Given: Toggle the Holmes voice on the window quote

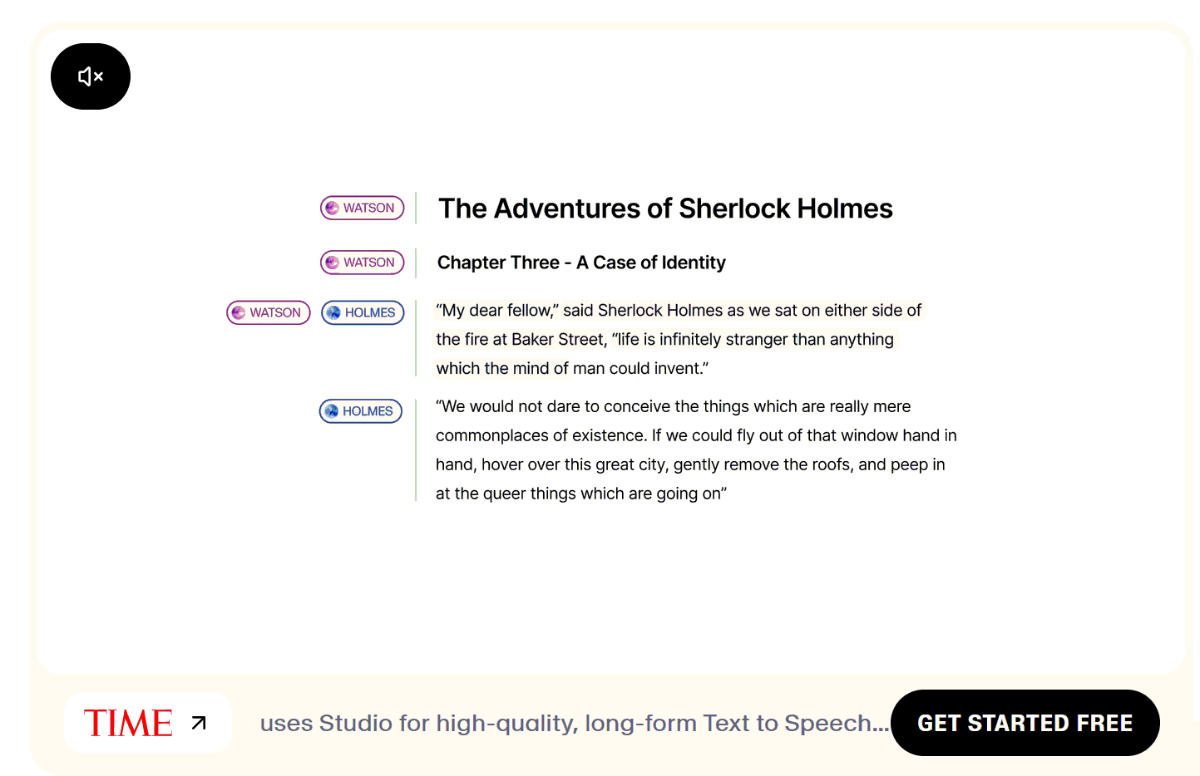Looking at the screenshot, I should pyautogui.click(x=360, y=410).
